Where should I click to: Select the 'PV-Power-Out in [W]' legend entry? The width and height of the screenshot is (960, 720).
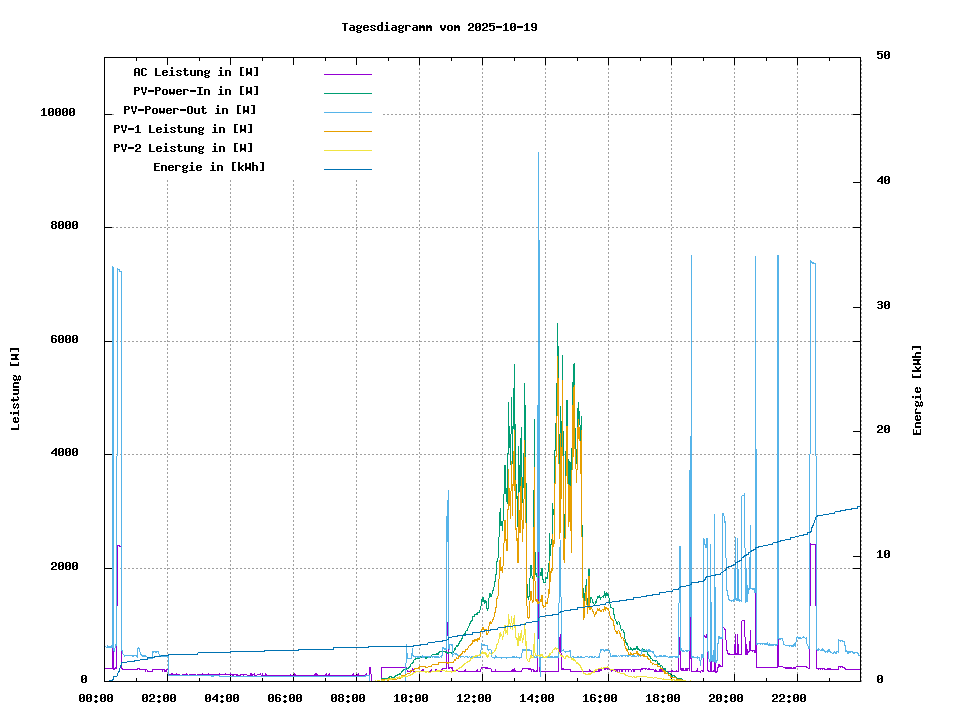pos(190,110)
